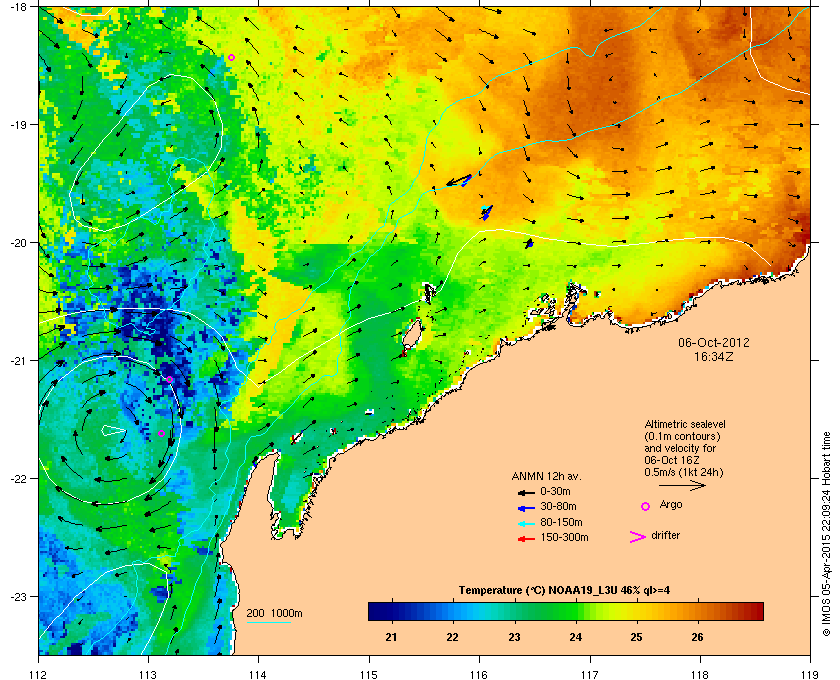This screenshot has height=680, width=840.
Task: Click the time label 16:34Z
Action: pyautogui.click(x=714, y=356)
